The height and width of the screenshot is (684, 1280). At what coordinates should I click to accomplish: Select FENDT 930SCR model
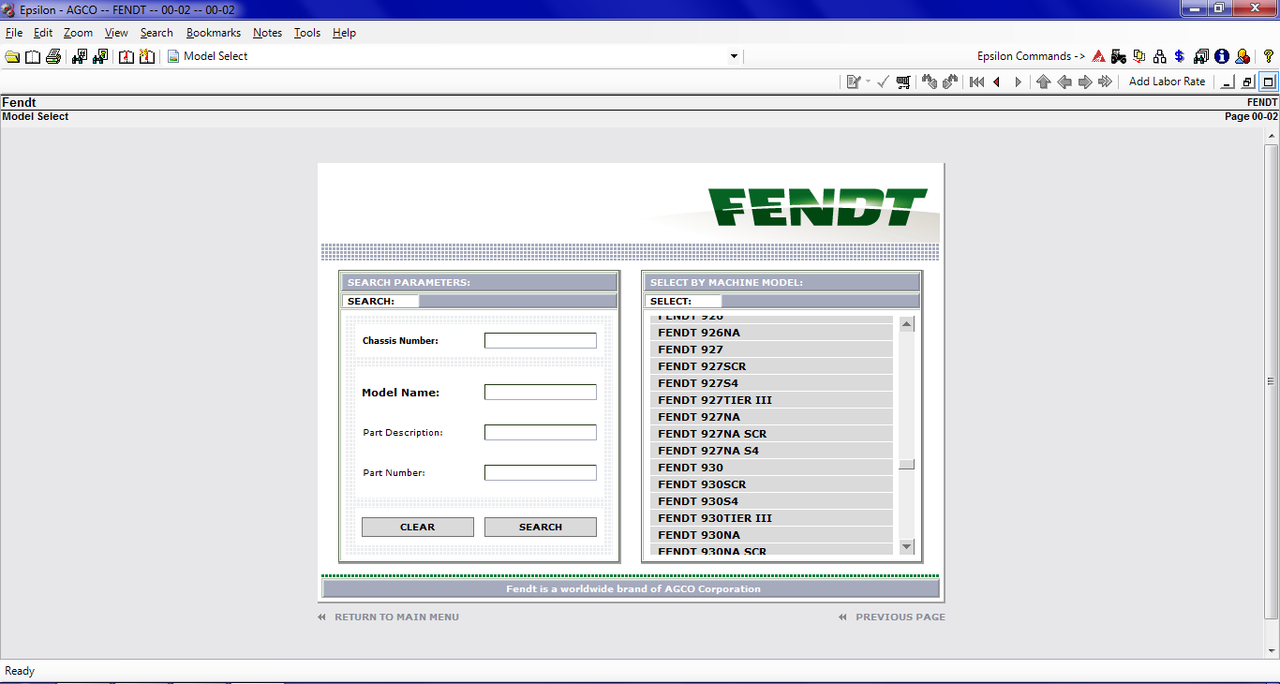tap(772, 484)
